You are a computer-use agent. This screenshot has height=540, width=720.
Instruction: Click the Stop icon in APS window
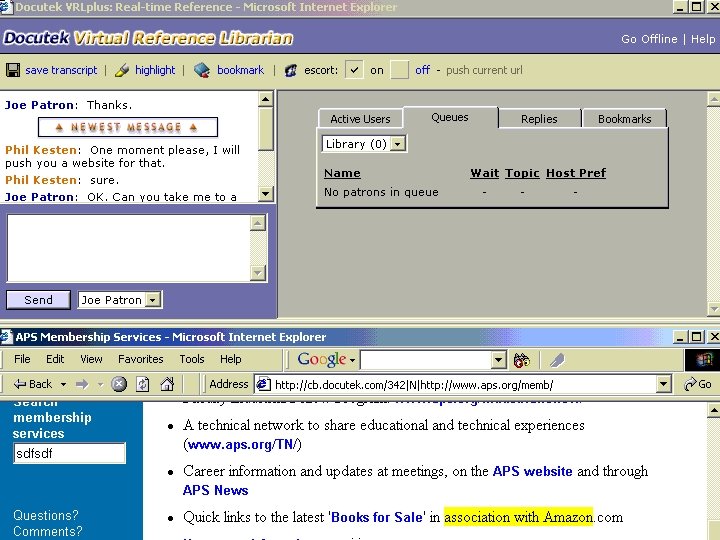119,384
